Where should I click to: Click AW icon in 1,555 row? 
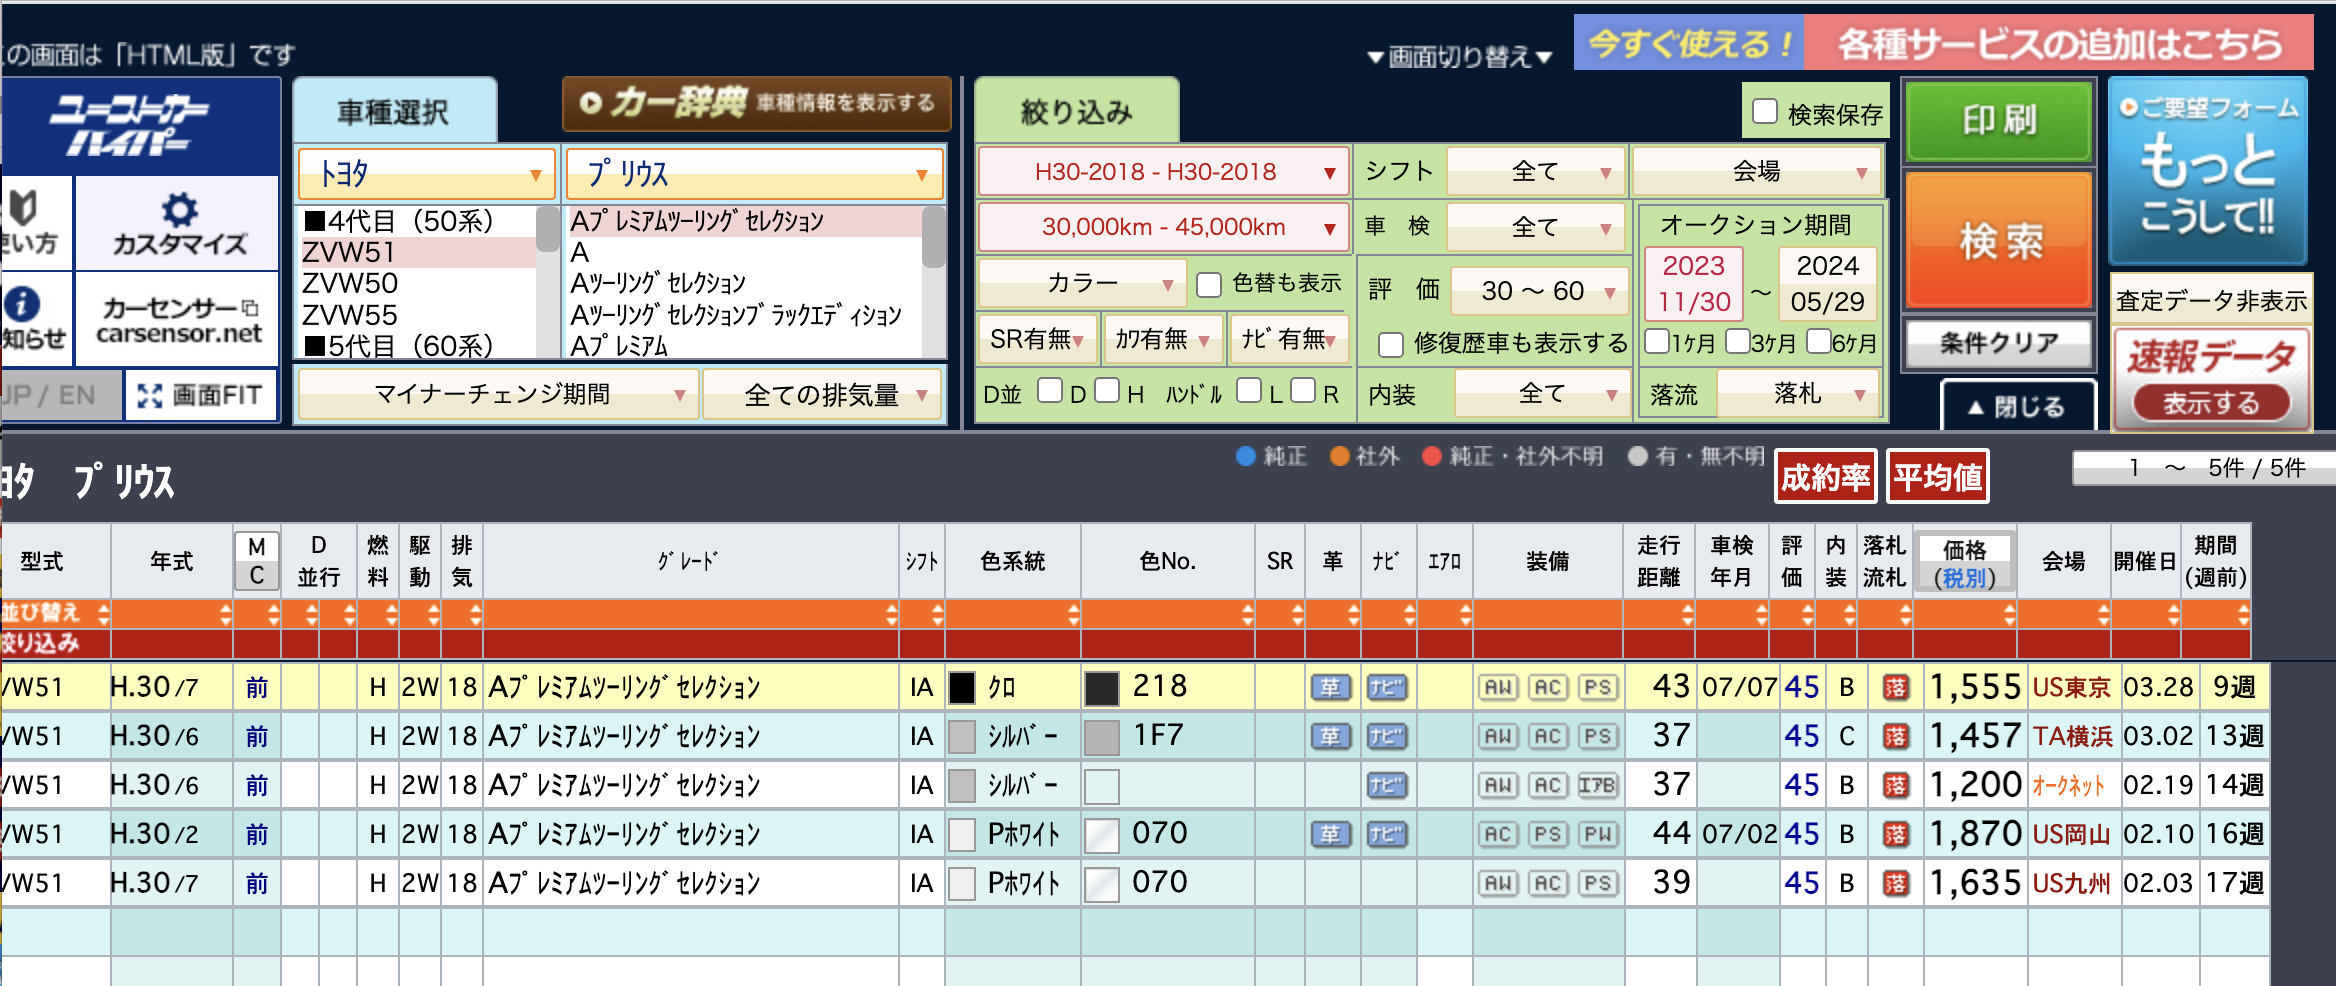[1498, 688]
